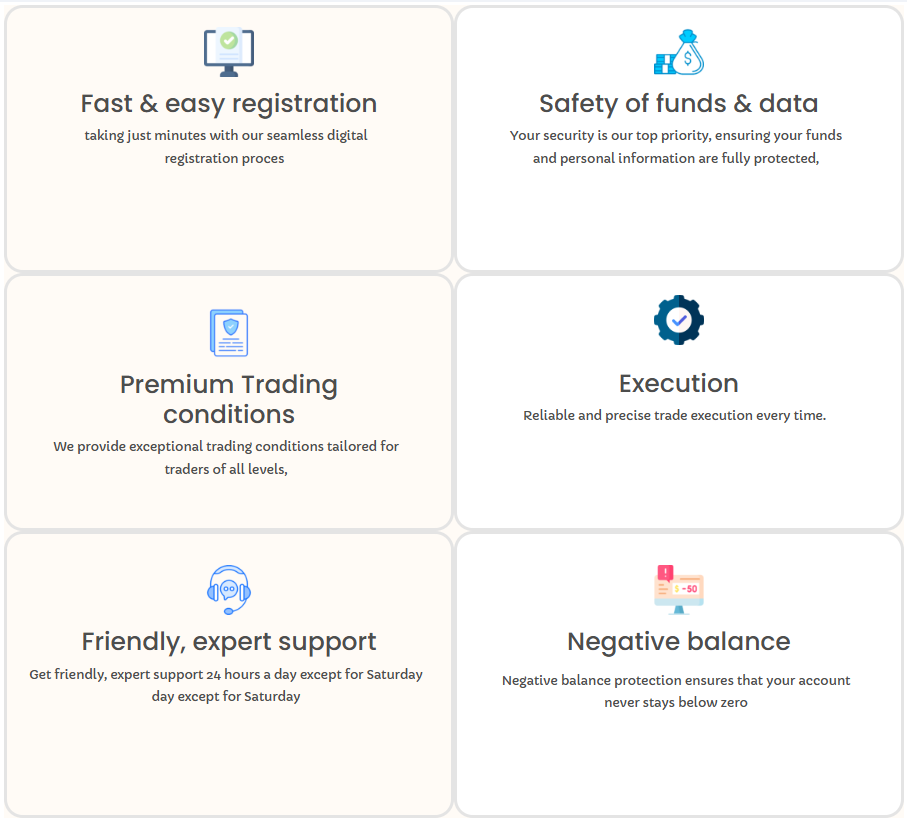Click the security top priority description text

tap(676, 146)
